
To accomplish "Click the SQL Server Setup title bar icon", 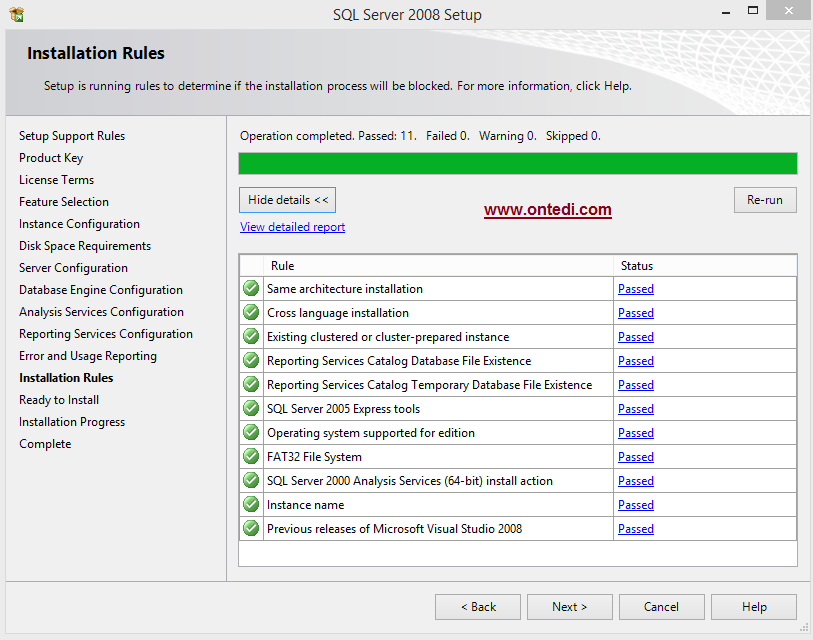I will [17, 15].
